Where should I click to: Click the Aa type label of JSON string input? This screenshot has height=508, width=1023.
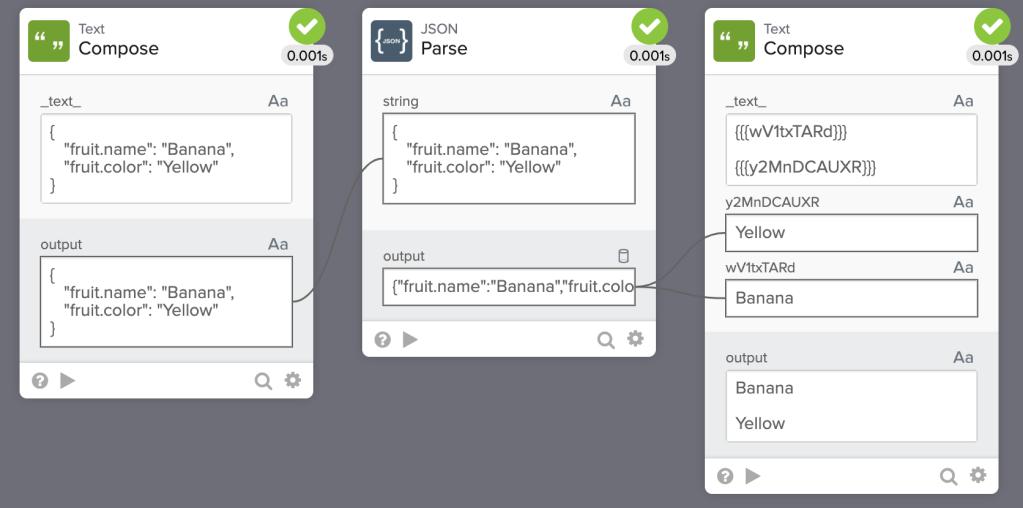coord(621,101)
